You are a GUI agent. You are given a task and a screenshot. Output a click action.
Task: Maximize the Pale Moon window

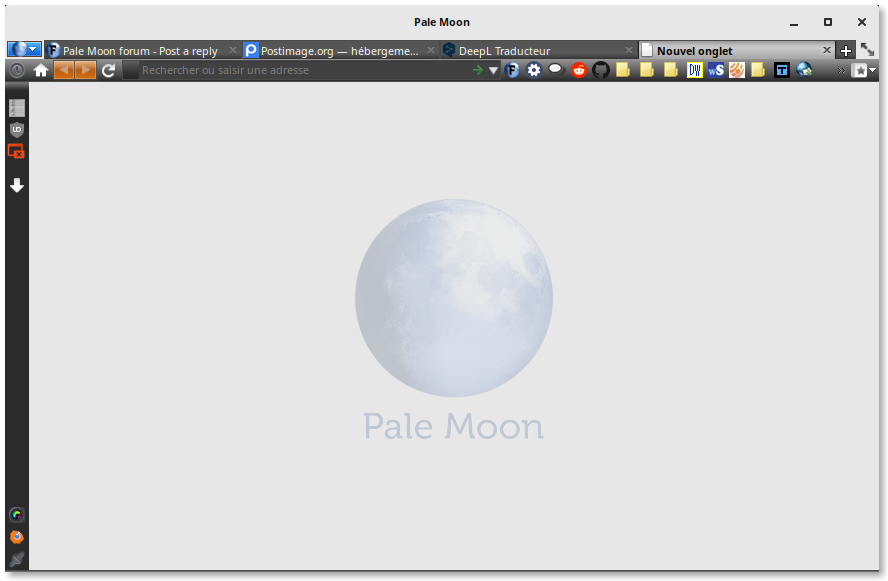click(828, 22)
